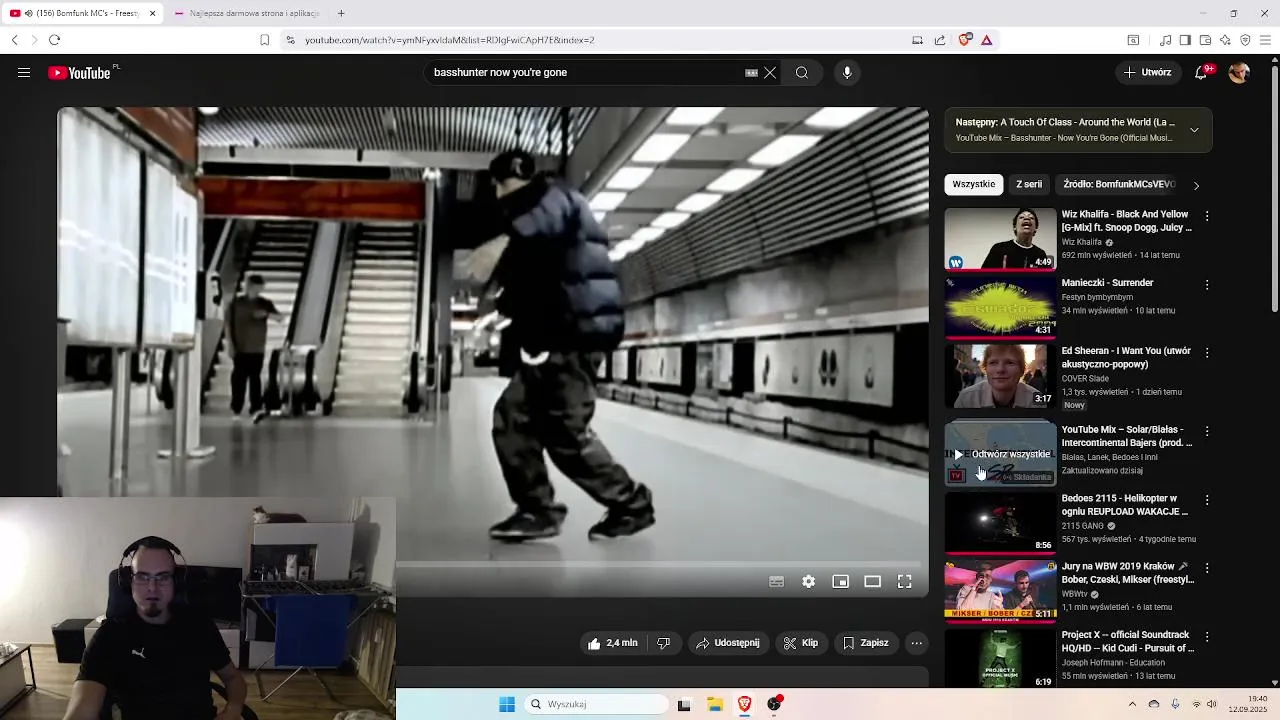Open the Leo AI assistant toolbar icon
The height and width of the screenshot is (720, 1280).
point(1225,40)
